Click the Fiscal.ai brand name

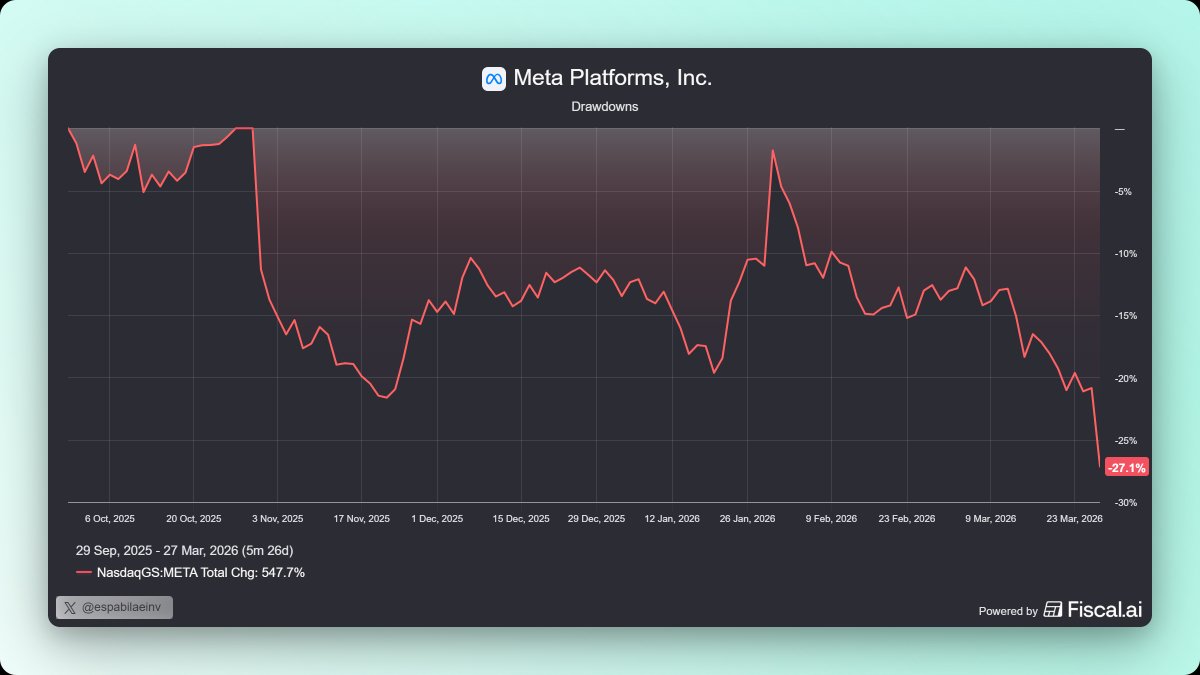(x=1105, y=610)
